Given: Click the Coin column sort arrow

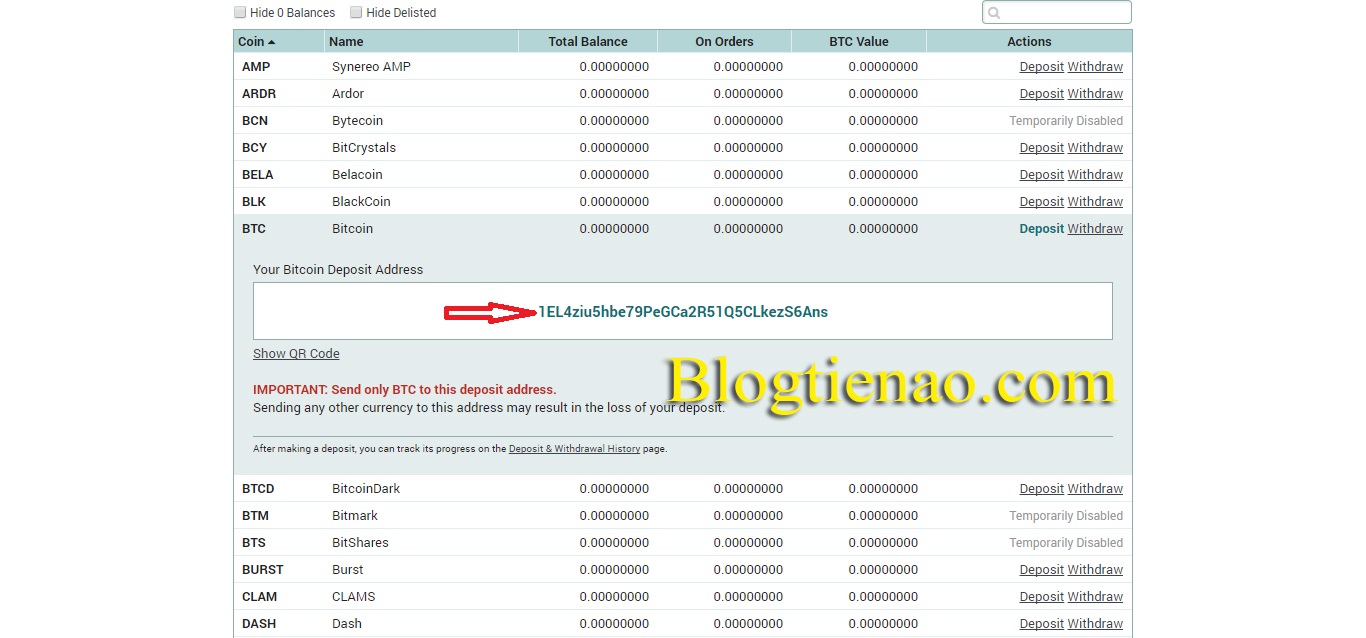Looking at the screenshot, I should coord(271,42).
